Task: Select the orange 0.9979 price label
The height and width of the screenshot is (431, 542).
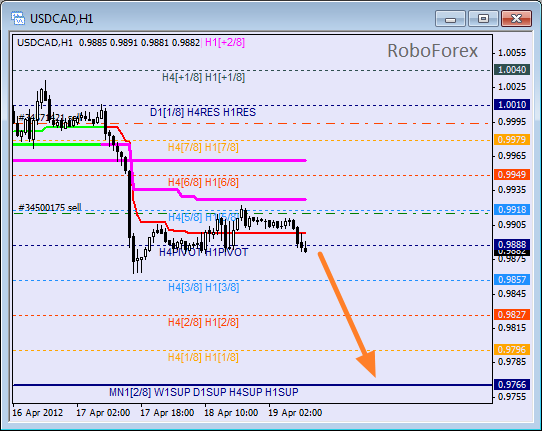Action: point(512,139)
